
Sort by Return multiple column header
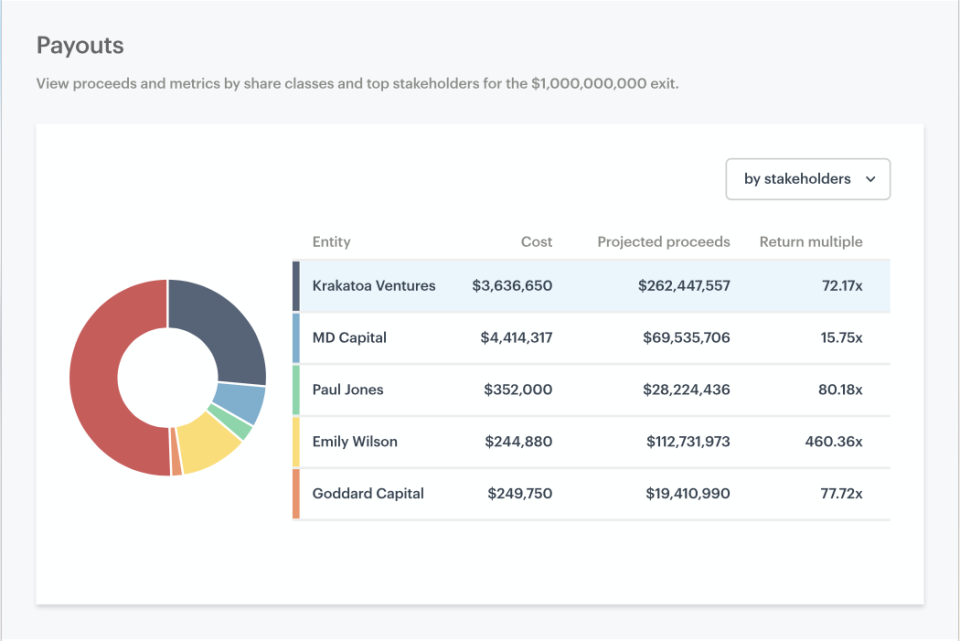tap(811, 241)
